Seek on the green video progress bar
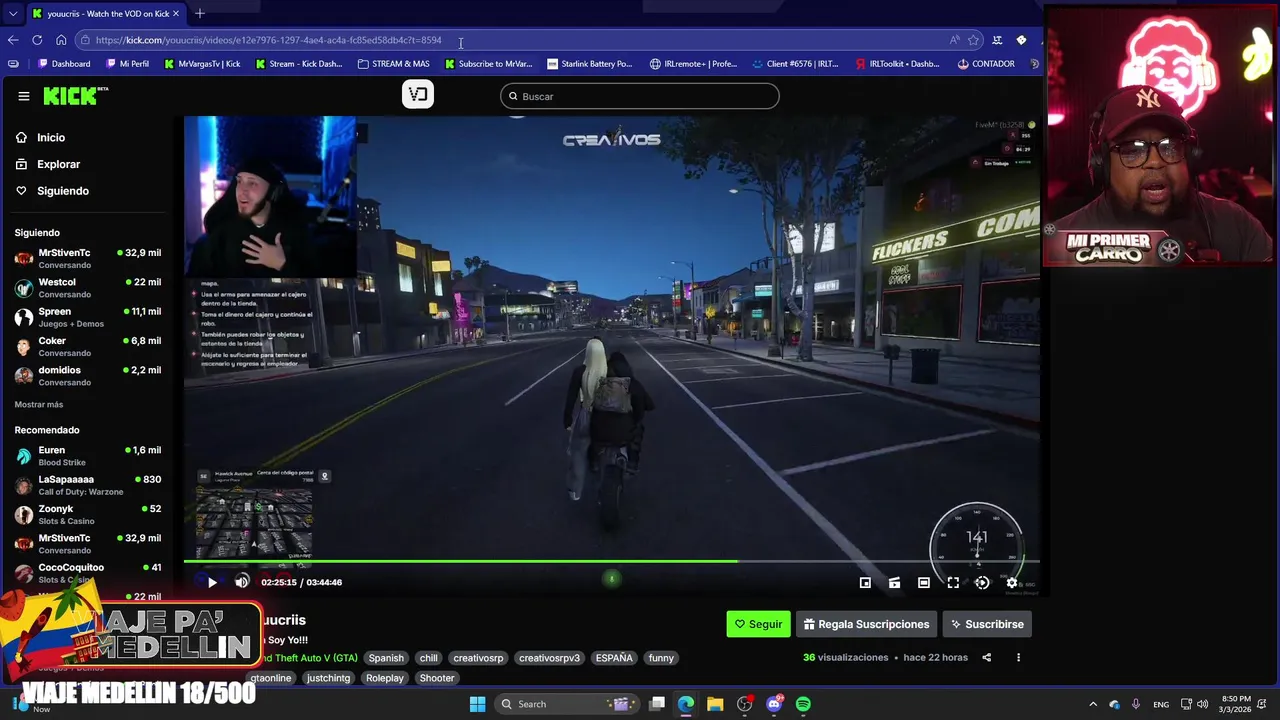Viewport: 1280px width, 720px height. 612,562
